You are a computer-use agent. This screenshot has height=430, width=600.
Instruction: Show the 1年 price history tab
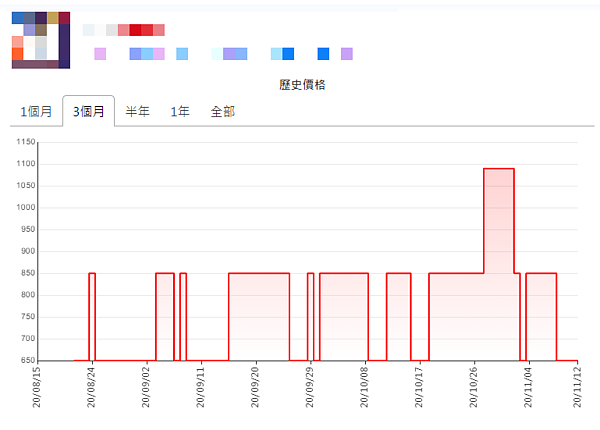[180, 111]
